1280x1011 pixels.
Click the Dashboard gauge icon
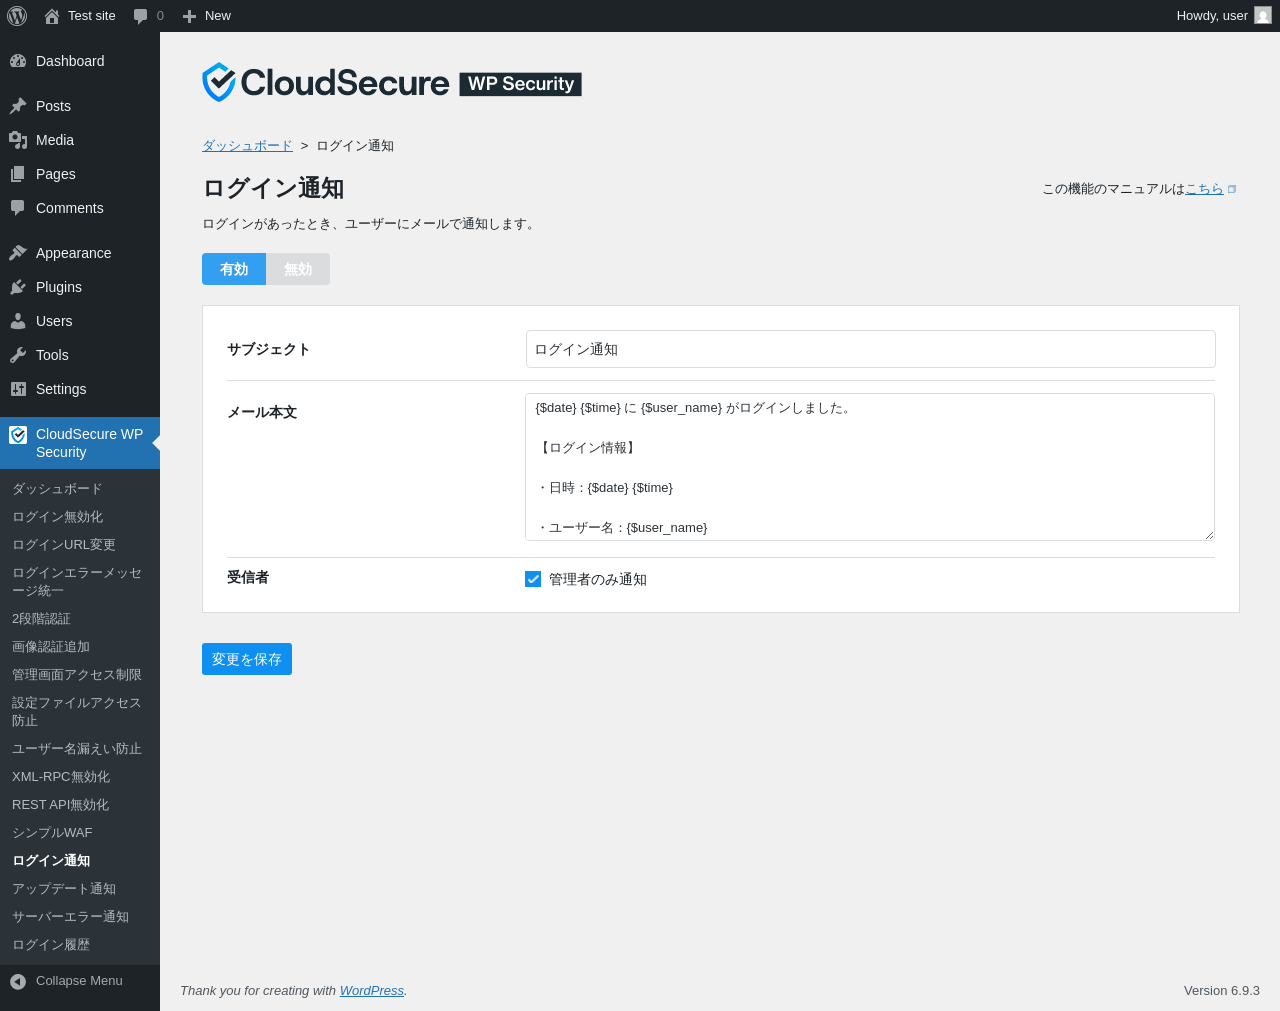point(18,61)
